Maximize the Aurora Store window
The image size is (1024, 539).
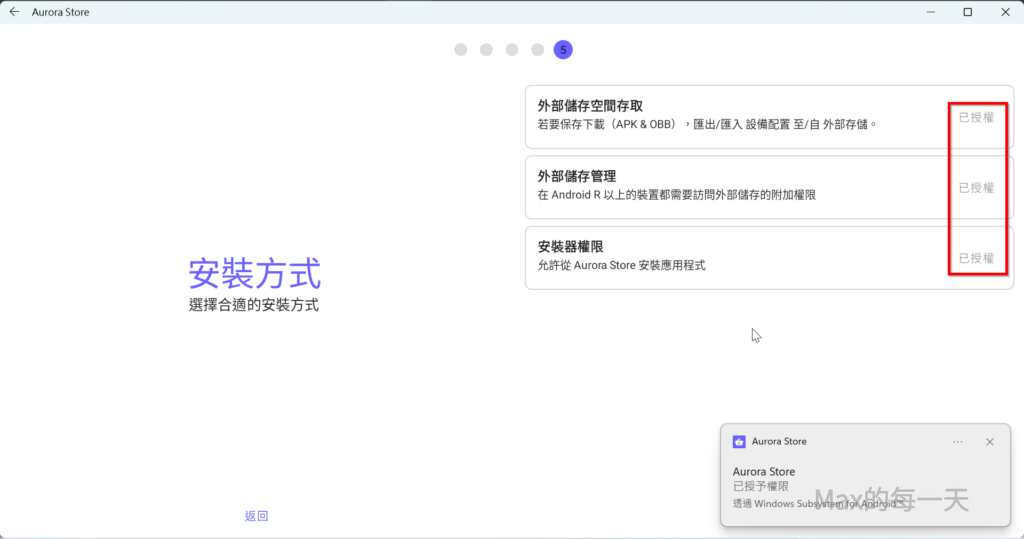(968, 12)
